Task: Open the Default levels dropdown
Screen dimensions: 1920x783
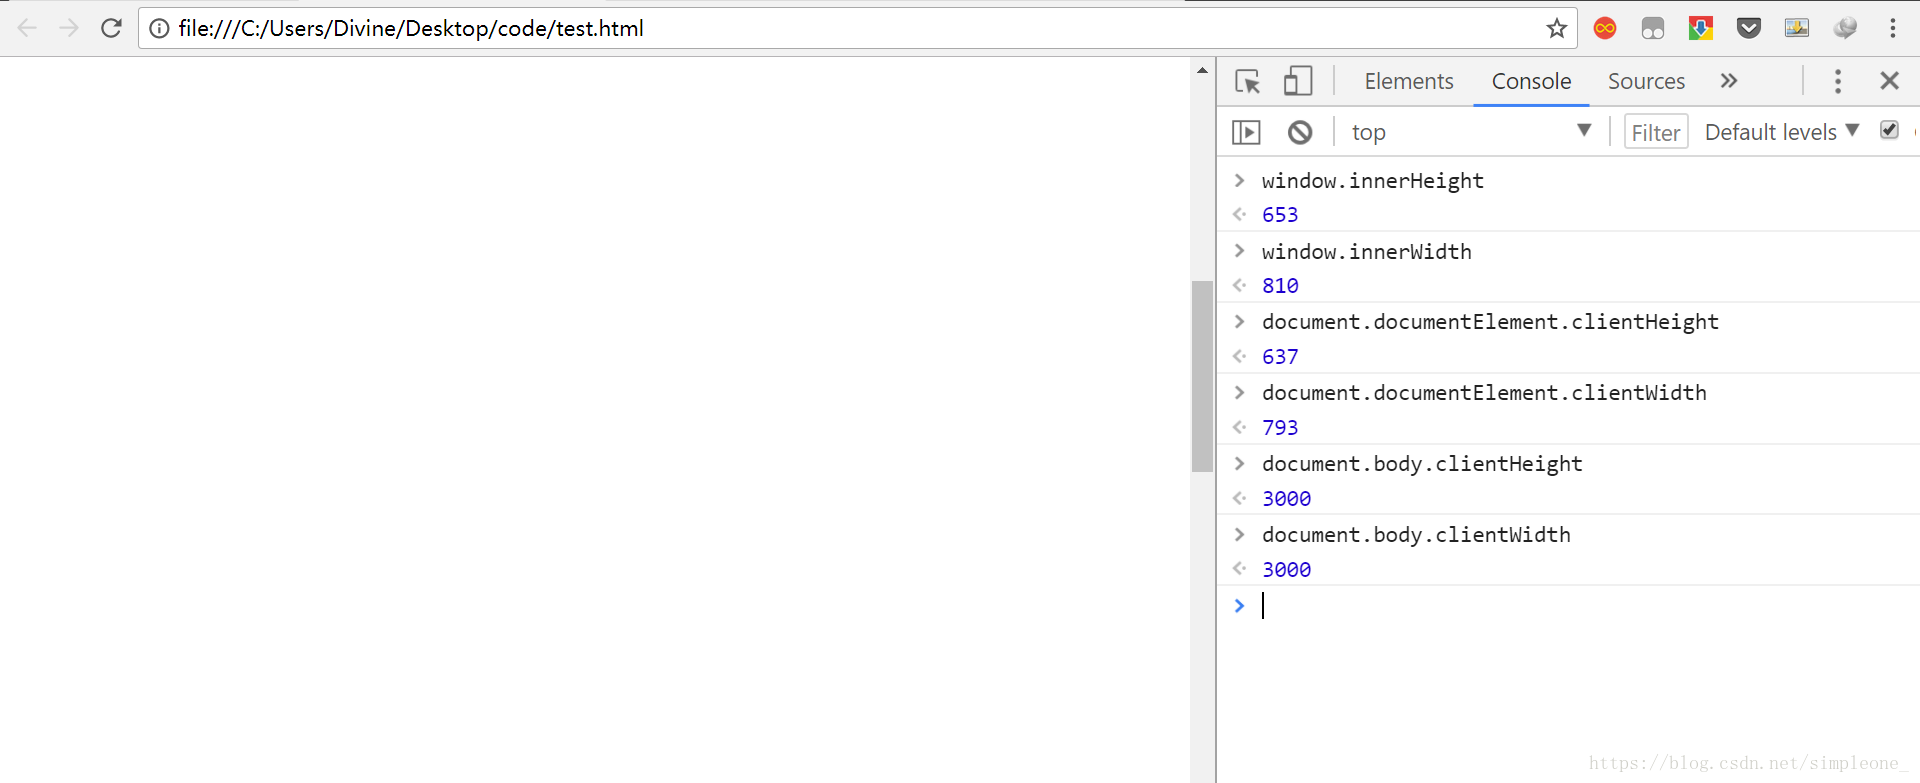Action: [1781, 132]
